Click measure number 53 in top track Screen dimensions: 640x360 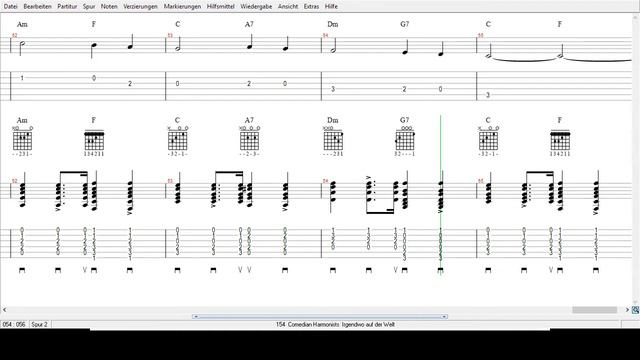tap(170, 36)
